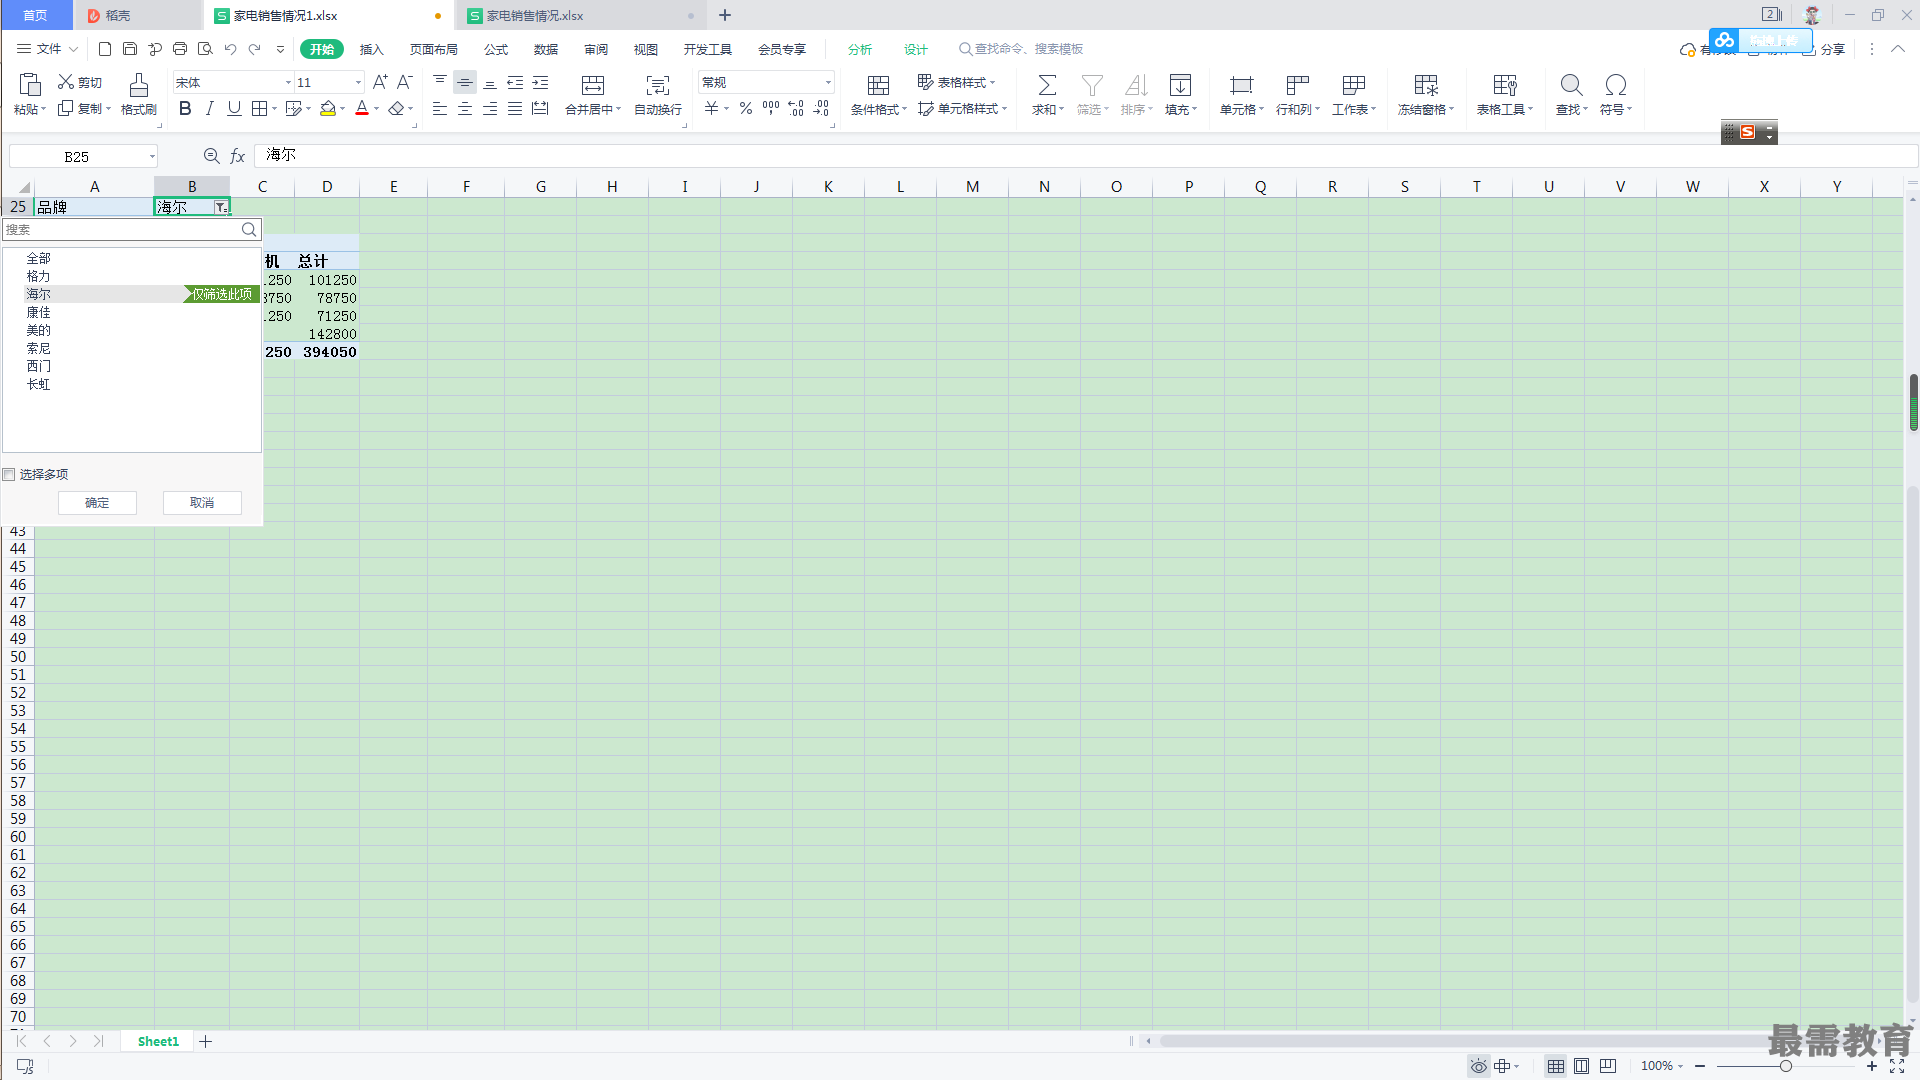Click the Paste icon
The width and height of the screenshot is (1920, 1080).
[30, 86]
